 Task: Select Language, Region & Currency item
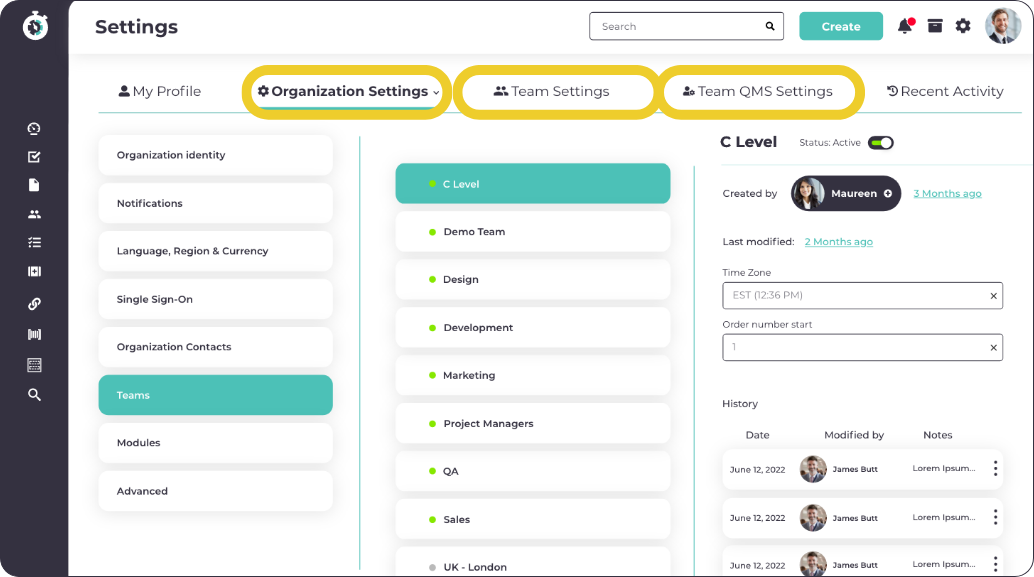(x=216, y=251)
